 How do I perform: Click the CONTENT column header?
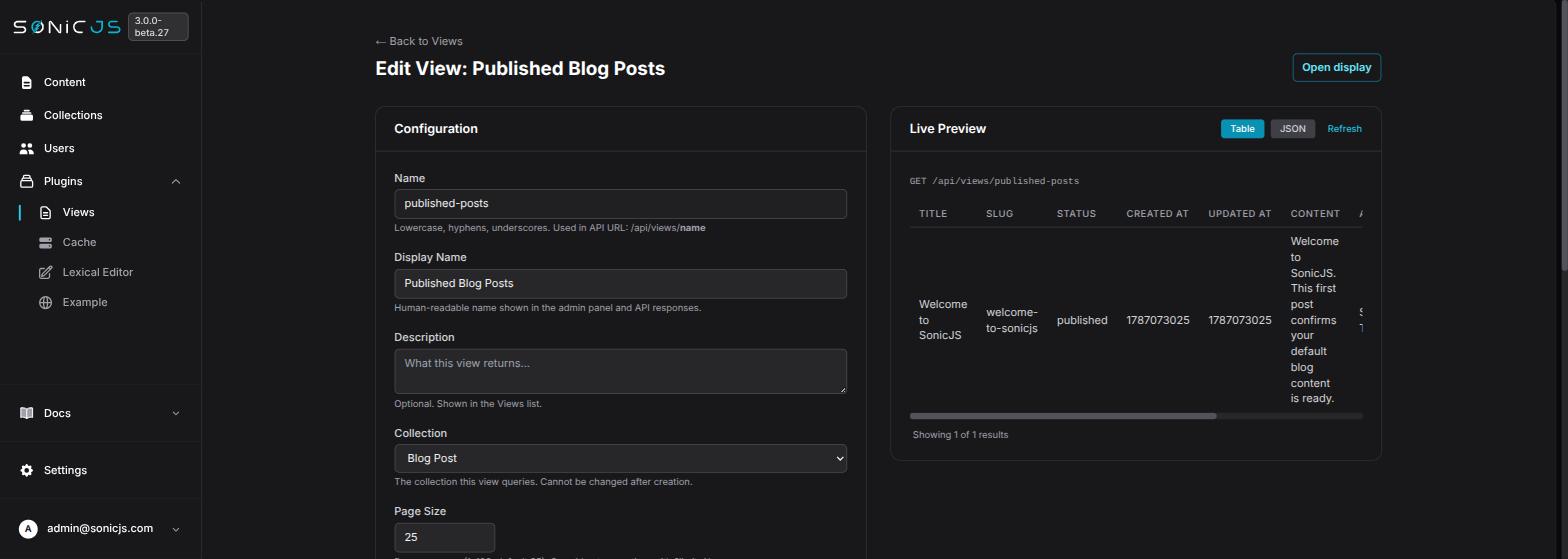[x=1315, y=214]
